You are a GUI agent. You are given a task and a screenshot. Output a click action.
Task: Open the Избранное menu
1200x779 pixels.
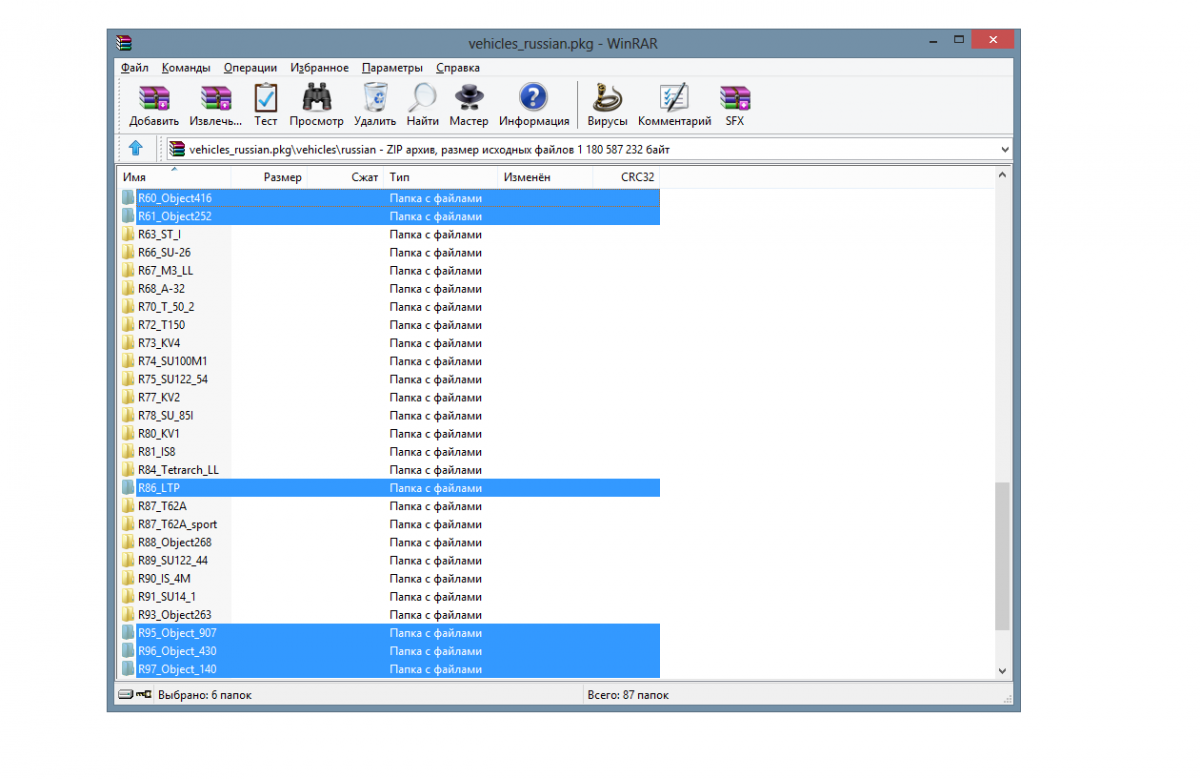[x=320, y=68]
